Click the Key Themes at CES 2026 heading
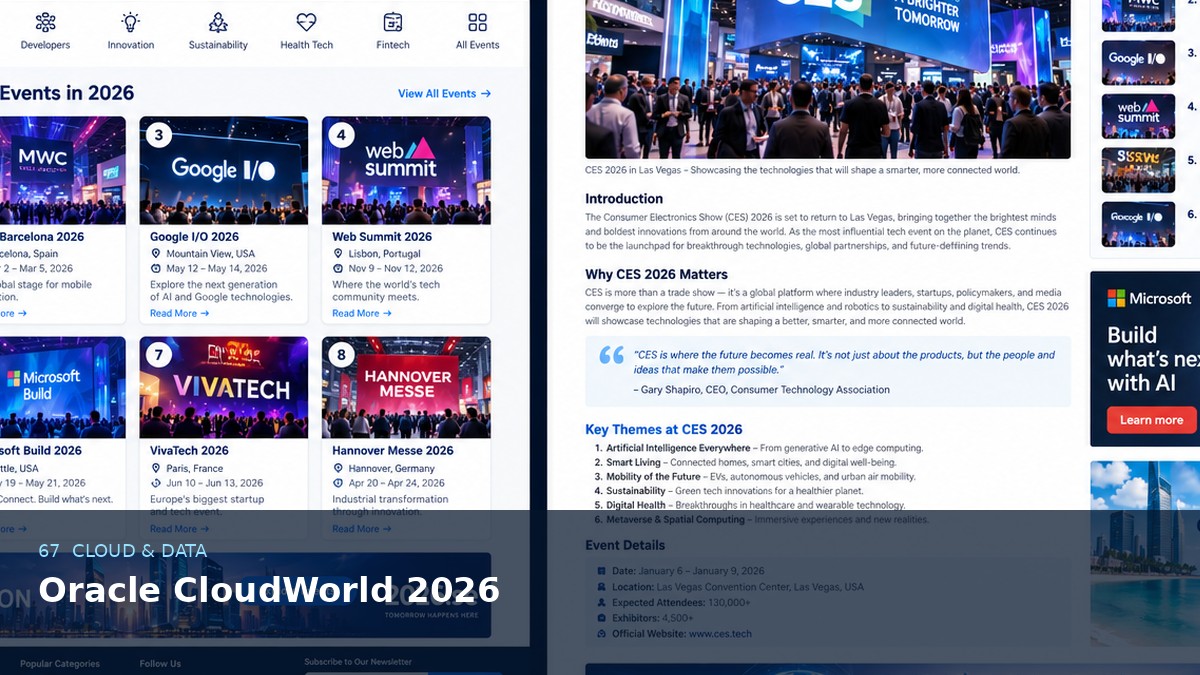The height and width of the screenshot is (675, 1200). point(664,429)
